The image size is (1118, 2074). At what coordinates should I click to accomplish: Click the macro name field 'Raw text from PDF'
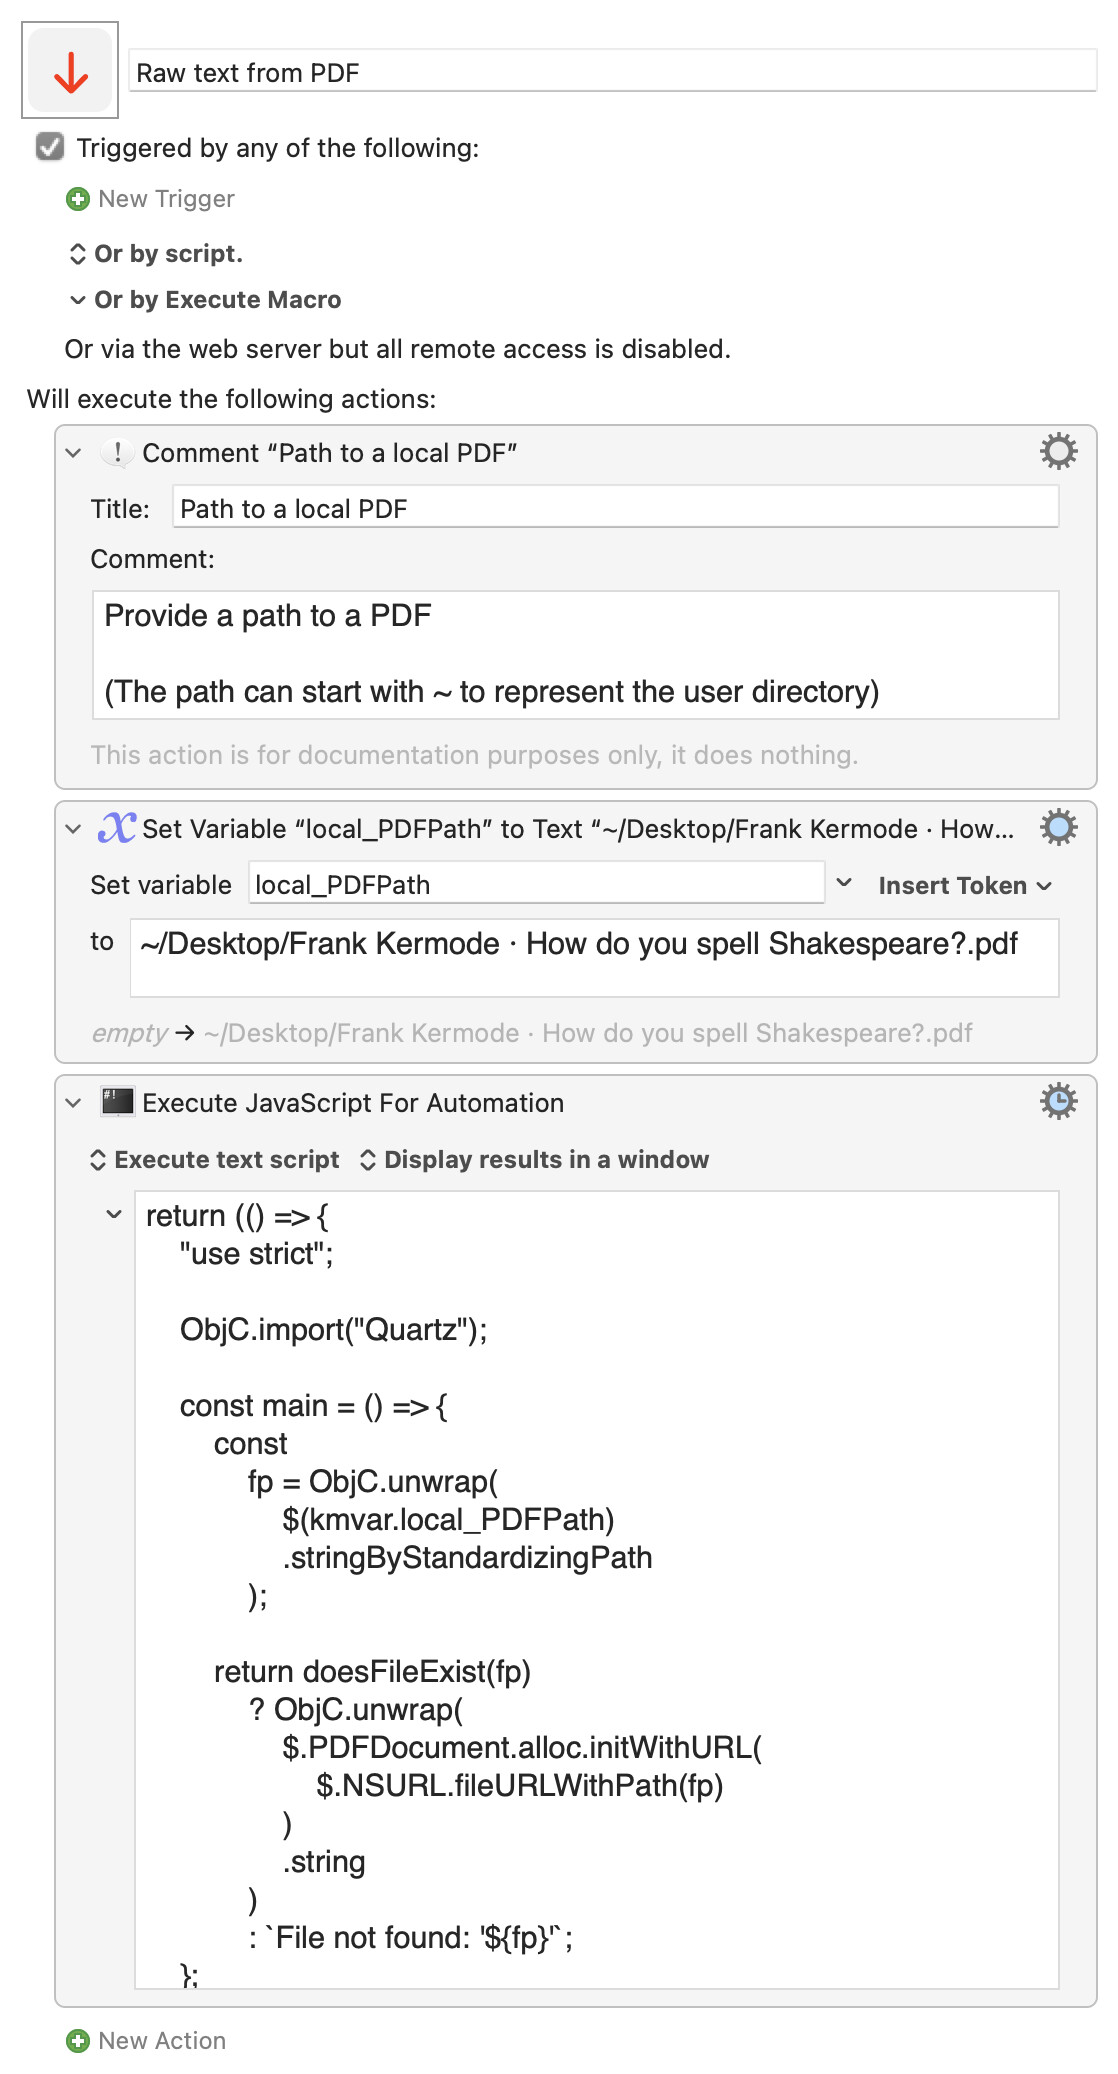pyautogui.click(x=613, y=72)
